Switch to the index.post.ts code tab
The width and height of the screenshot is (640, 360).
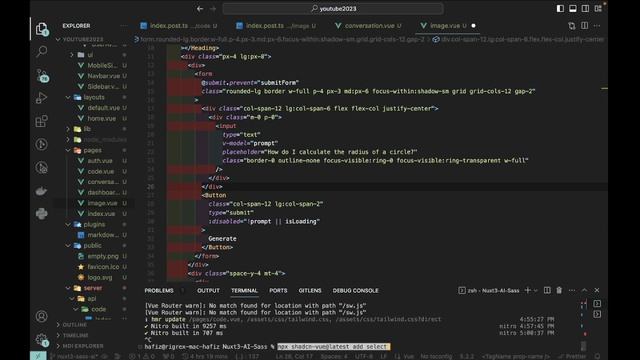coord(179,26)
